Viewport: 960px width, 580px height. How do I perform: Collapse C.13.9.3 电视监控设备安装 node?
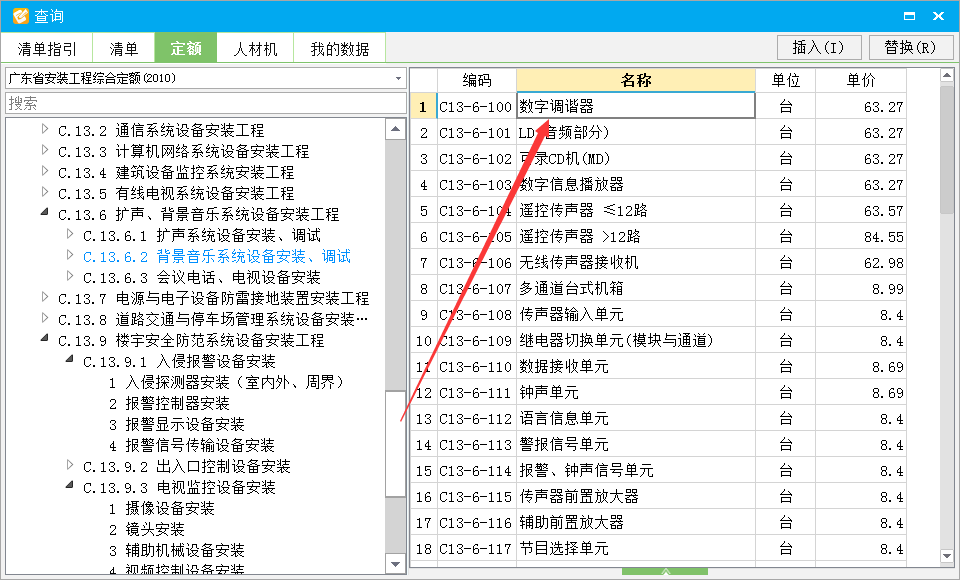(x=70, y=486)
